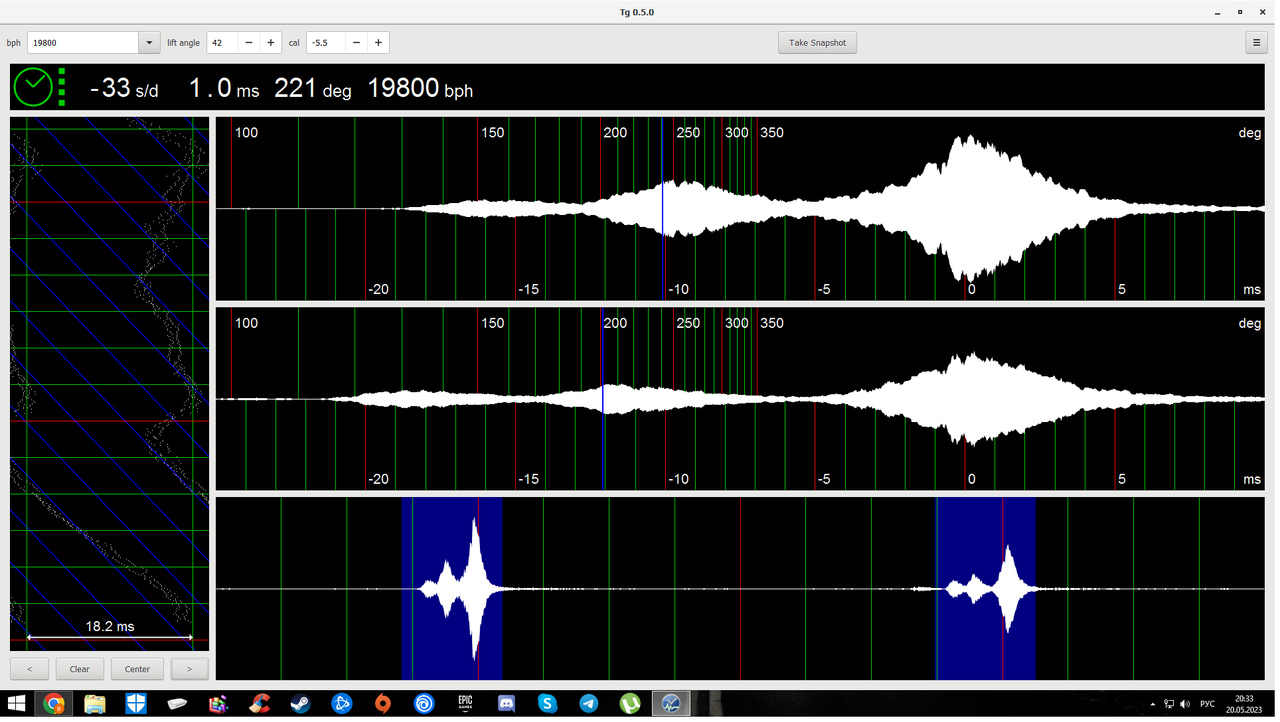Increase the lift angle with plus
The height and width of the screenshot is (722, 1280).
(270, 43)
